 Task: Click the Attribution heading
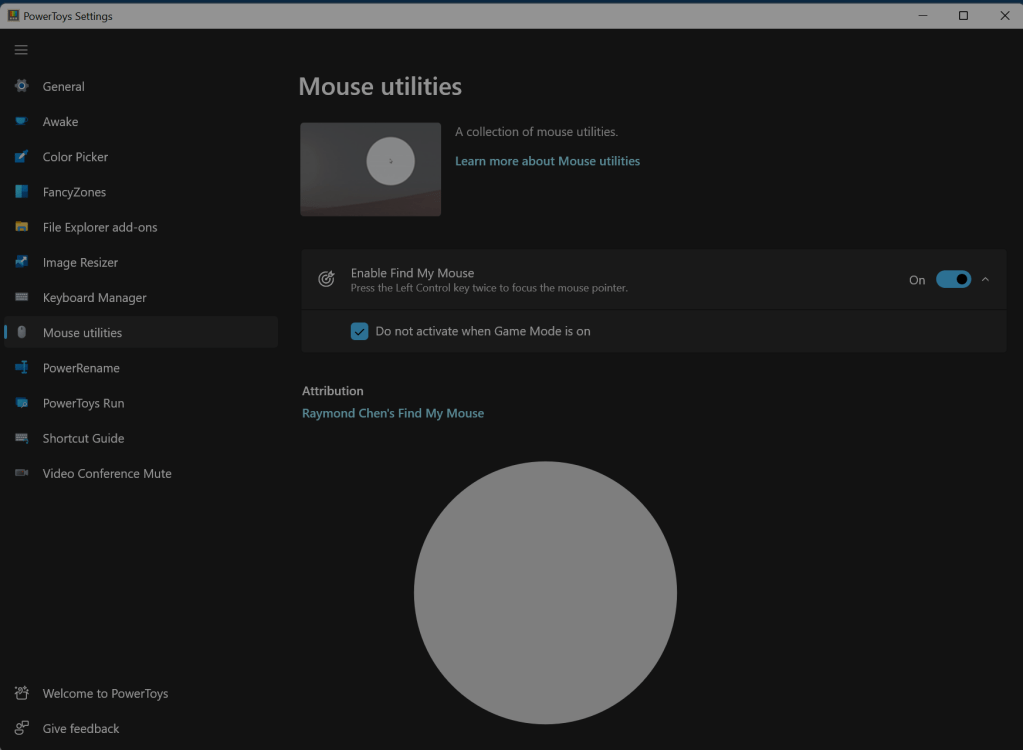click(x=333, y=391)
